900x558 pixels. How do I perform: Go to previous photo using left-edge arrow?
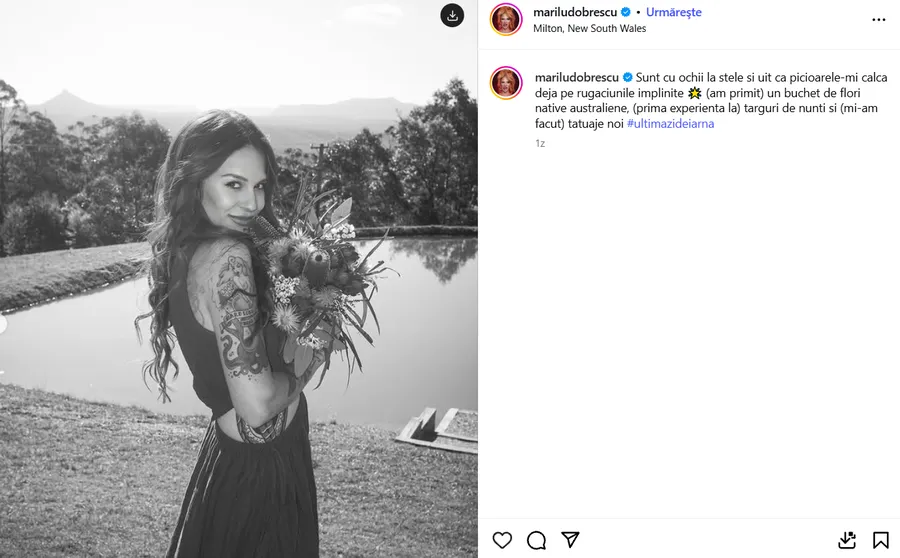(x=3, y=323)
